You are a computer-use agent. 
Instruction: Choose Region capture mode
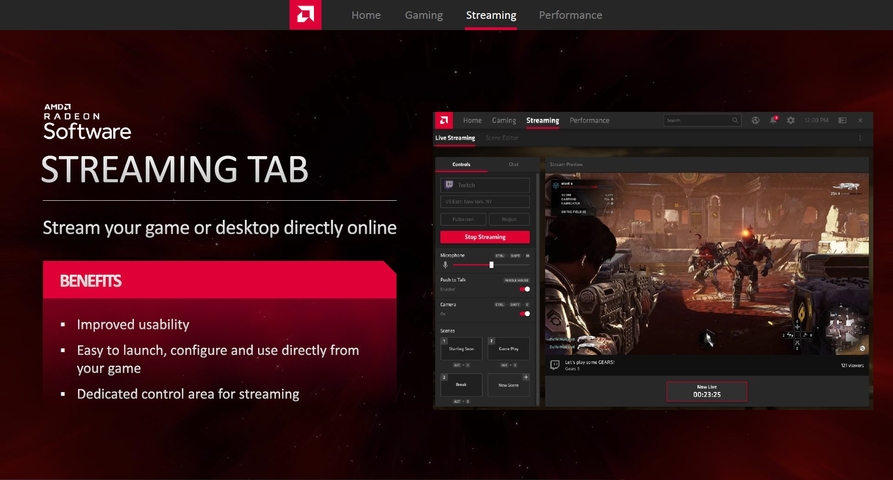click(509, 219)
